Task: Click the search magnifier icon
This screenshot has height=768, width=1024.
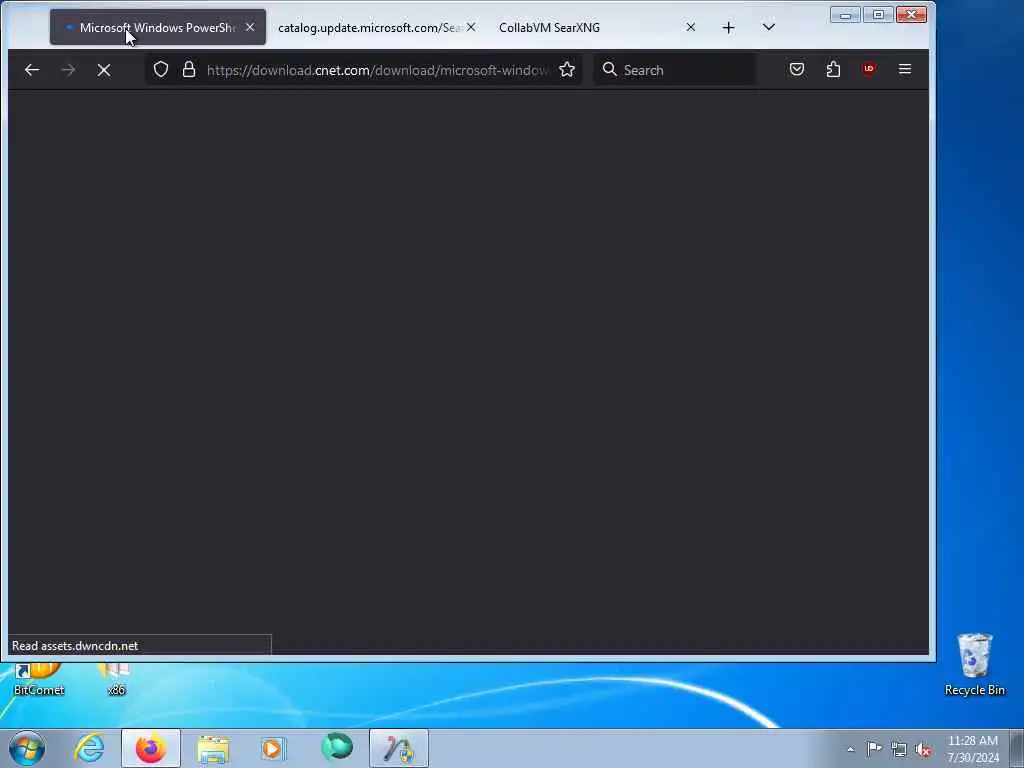Action: pos(609,69)
